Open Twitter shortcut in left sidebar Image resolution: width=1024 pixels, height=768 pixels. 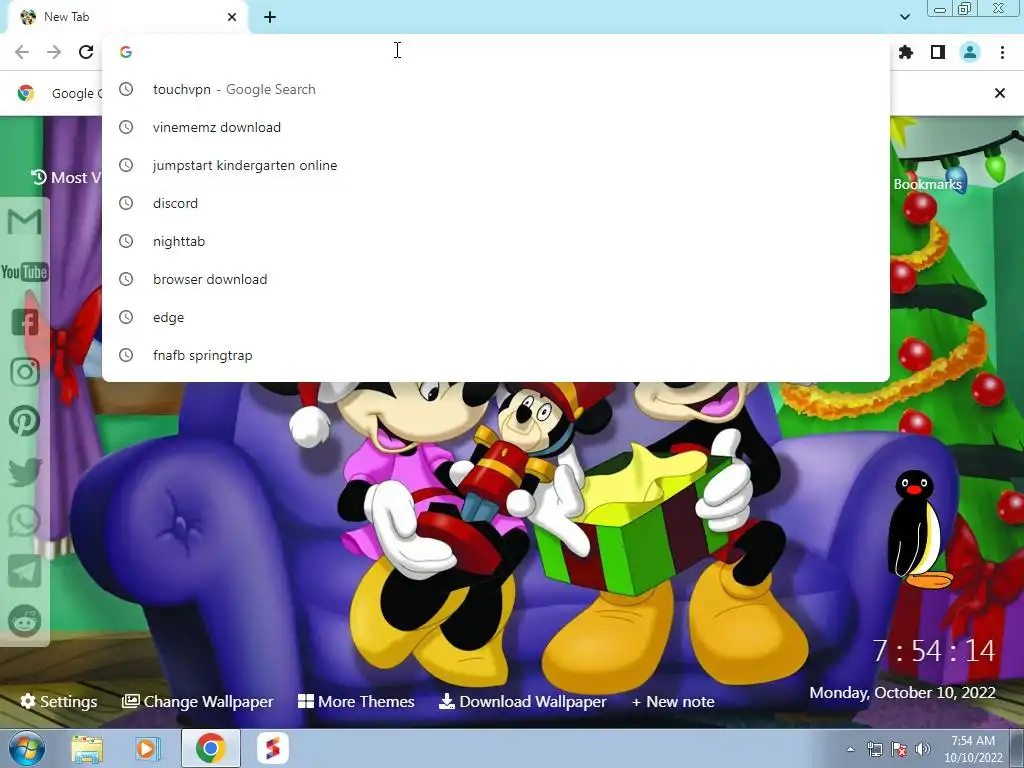point(25,472)
